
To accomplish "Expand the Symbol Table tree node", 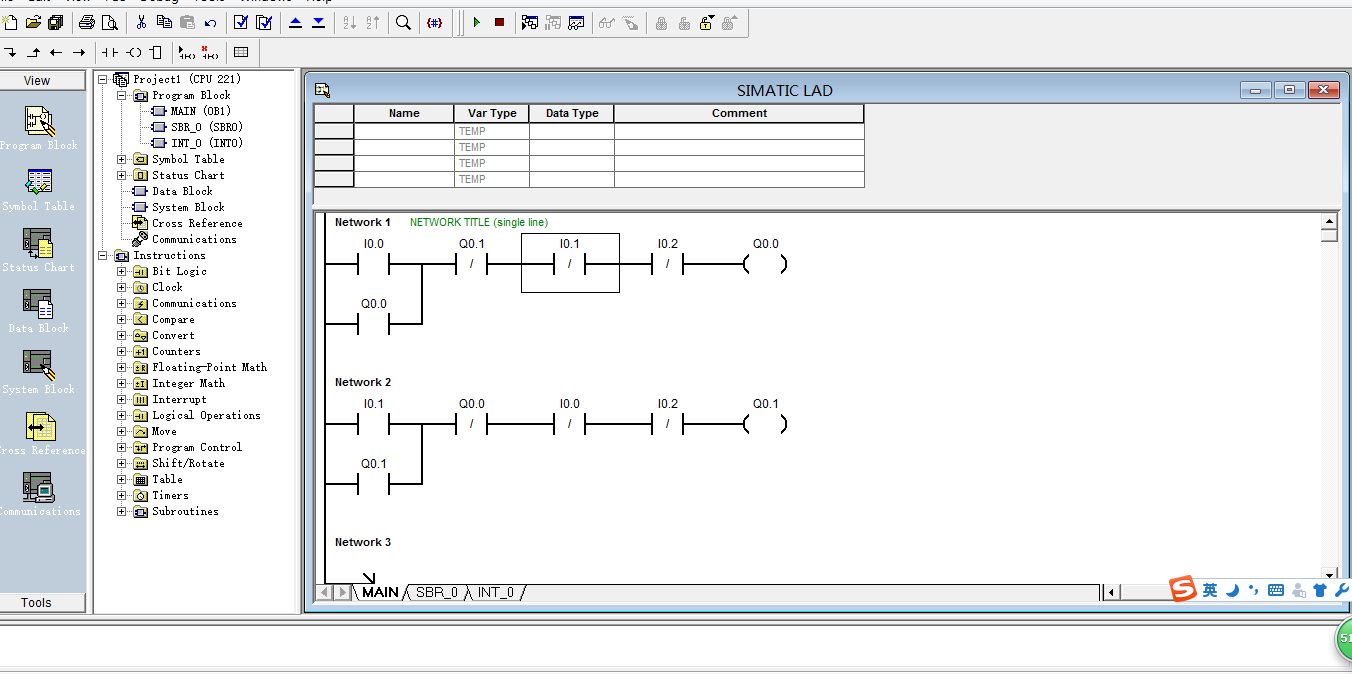I will point(122,159).
